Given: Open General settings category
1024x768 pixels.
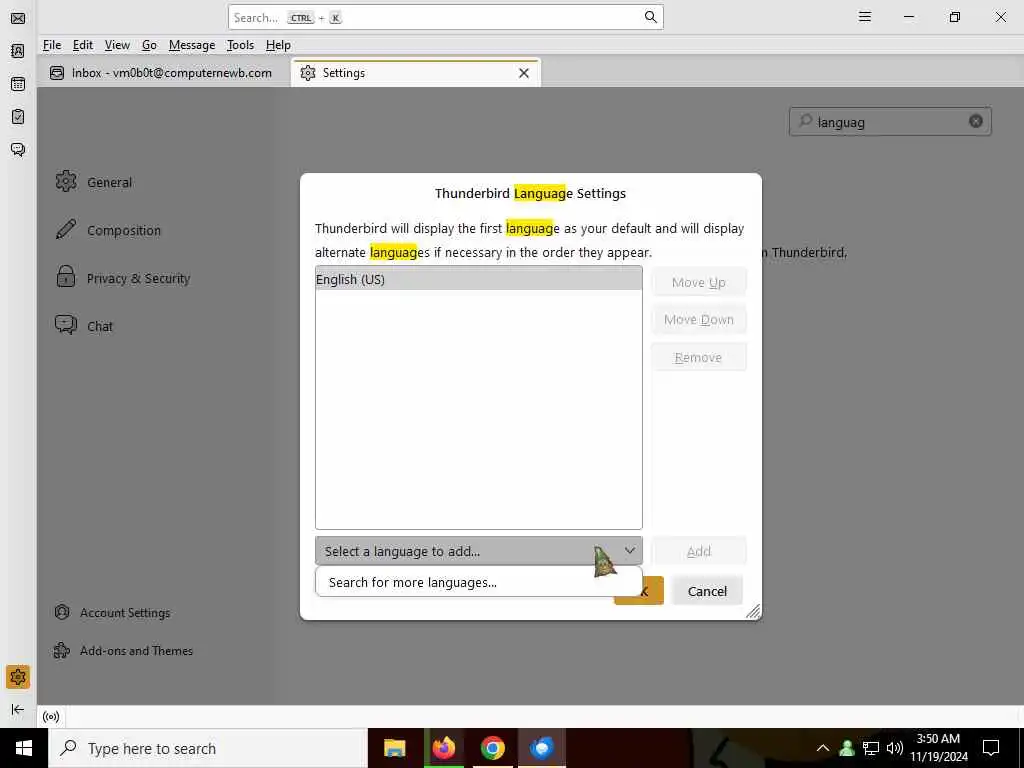Looking at the screenshot, I should tap(94, 182).
